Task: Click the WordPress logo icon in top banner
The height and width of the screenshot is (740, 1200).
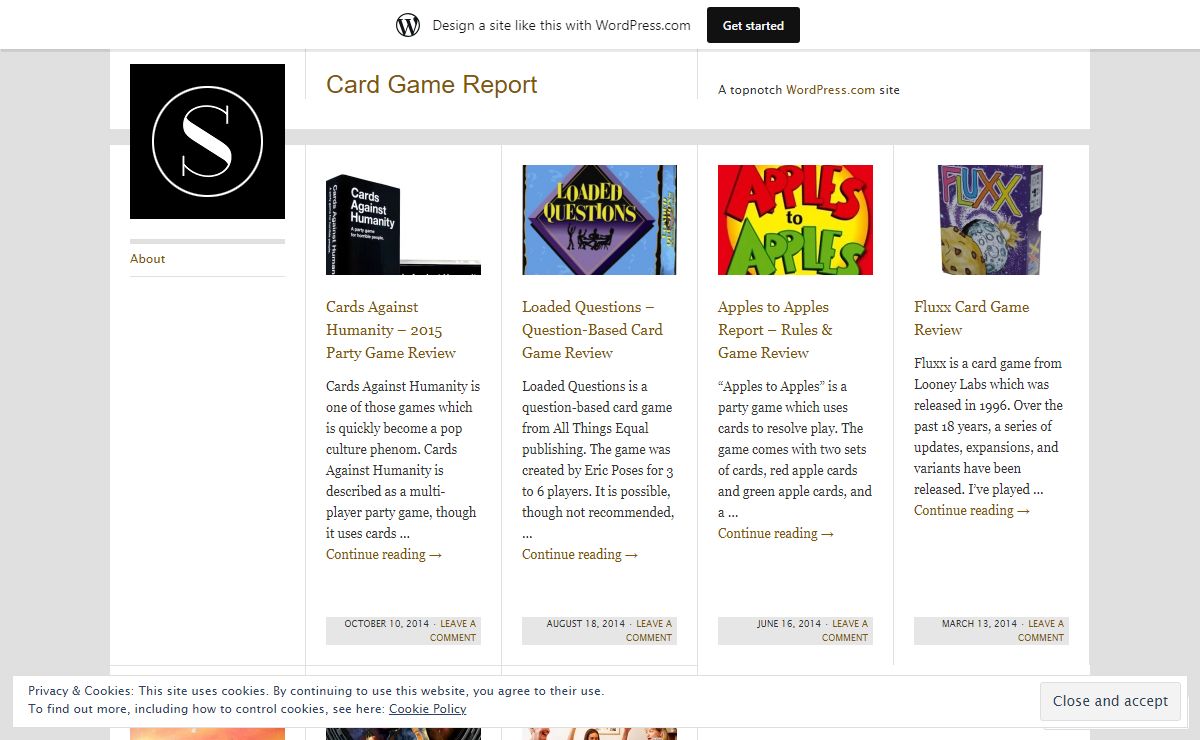Action: [408, 25]
